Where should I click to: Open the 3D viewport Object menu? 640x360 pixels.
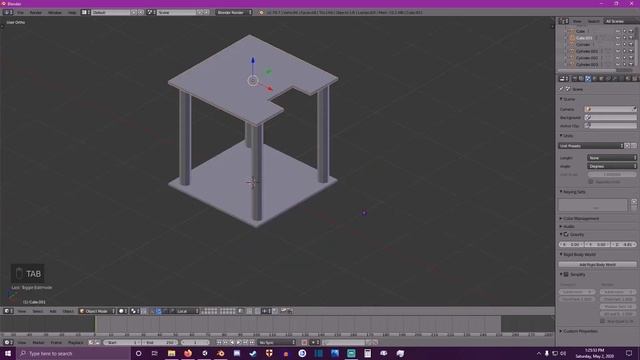(68, 311)
